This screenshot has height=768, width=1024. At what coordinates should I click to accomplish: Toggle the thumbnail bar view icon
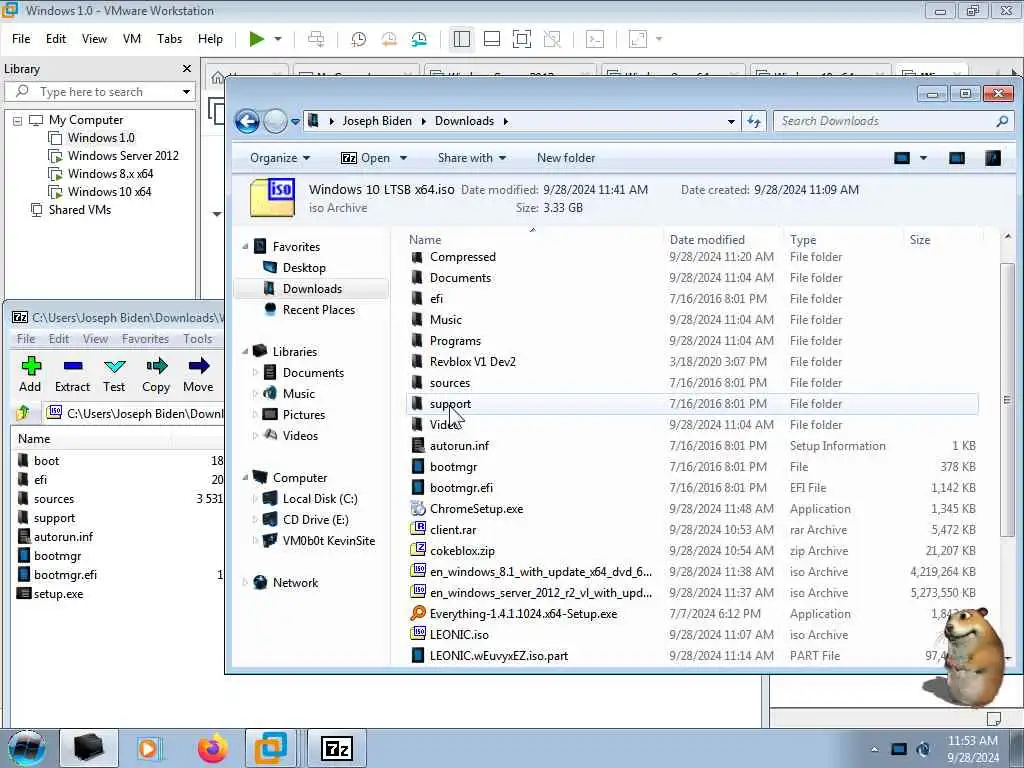point(492,39)
